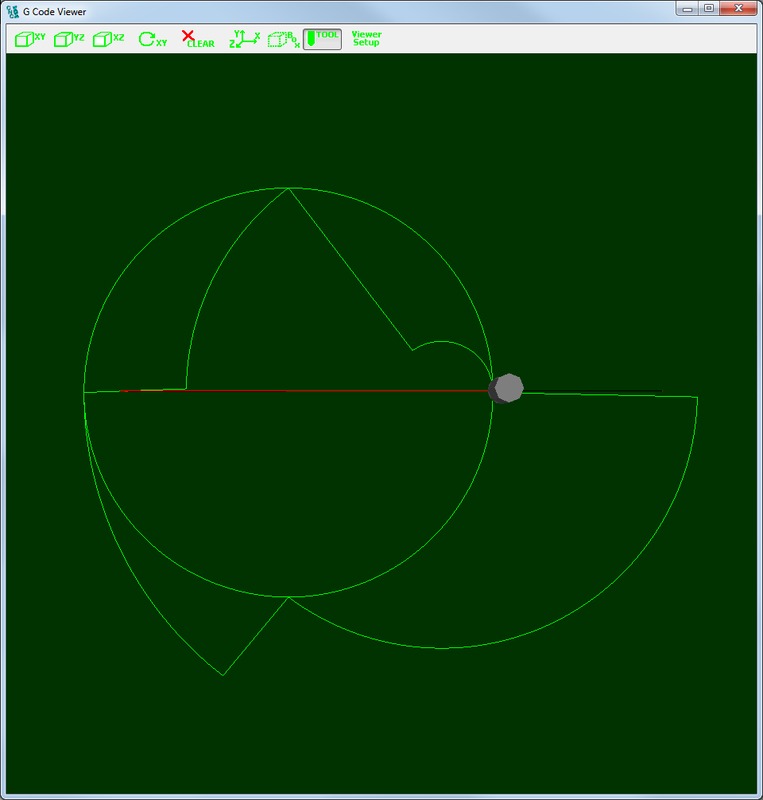The image size is (763, 800).
Task: Click the red horizontal toolpath line
Action: pyautogui.click(x=300, y=390)
